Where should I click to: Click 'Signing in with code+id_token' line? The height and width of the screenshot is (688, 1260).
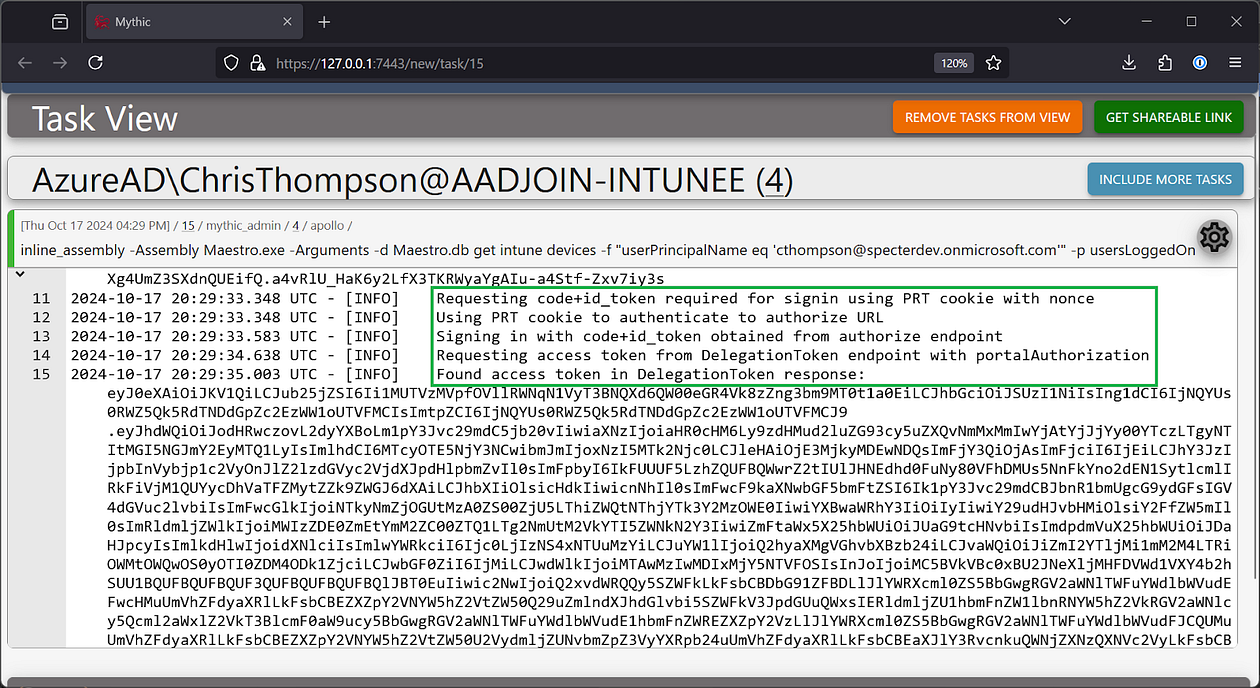pos(719,336)
